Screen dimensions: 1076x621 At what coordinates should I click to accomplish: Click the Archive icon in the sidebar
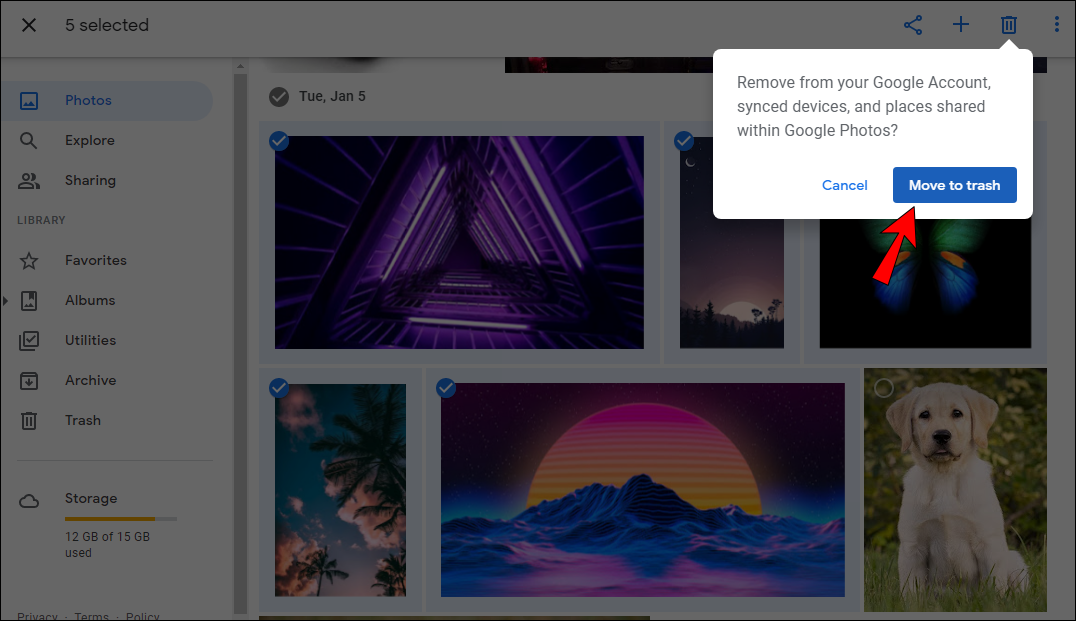29,380
